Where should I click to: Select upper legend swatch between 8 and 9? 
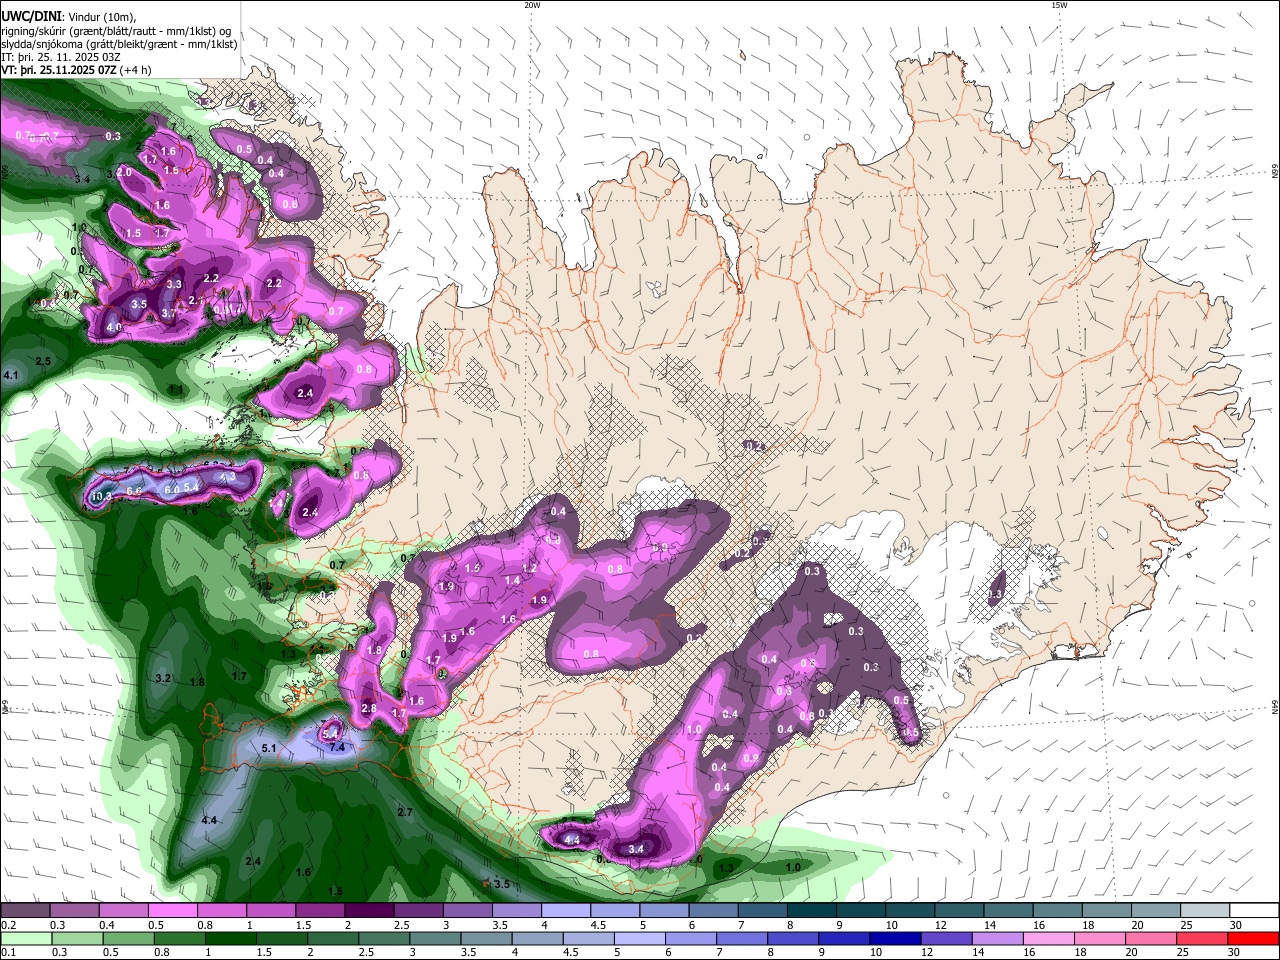(812, 911)
